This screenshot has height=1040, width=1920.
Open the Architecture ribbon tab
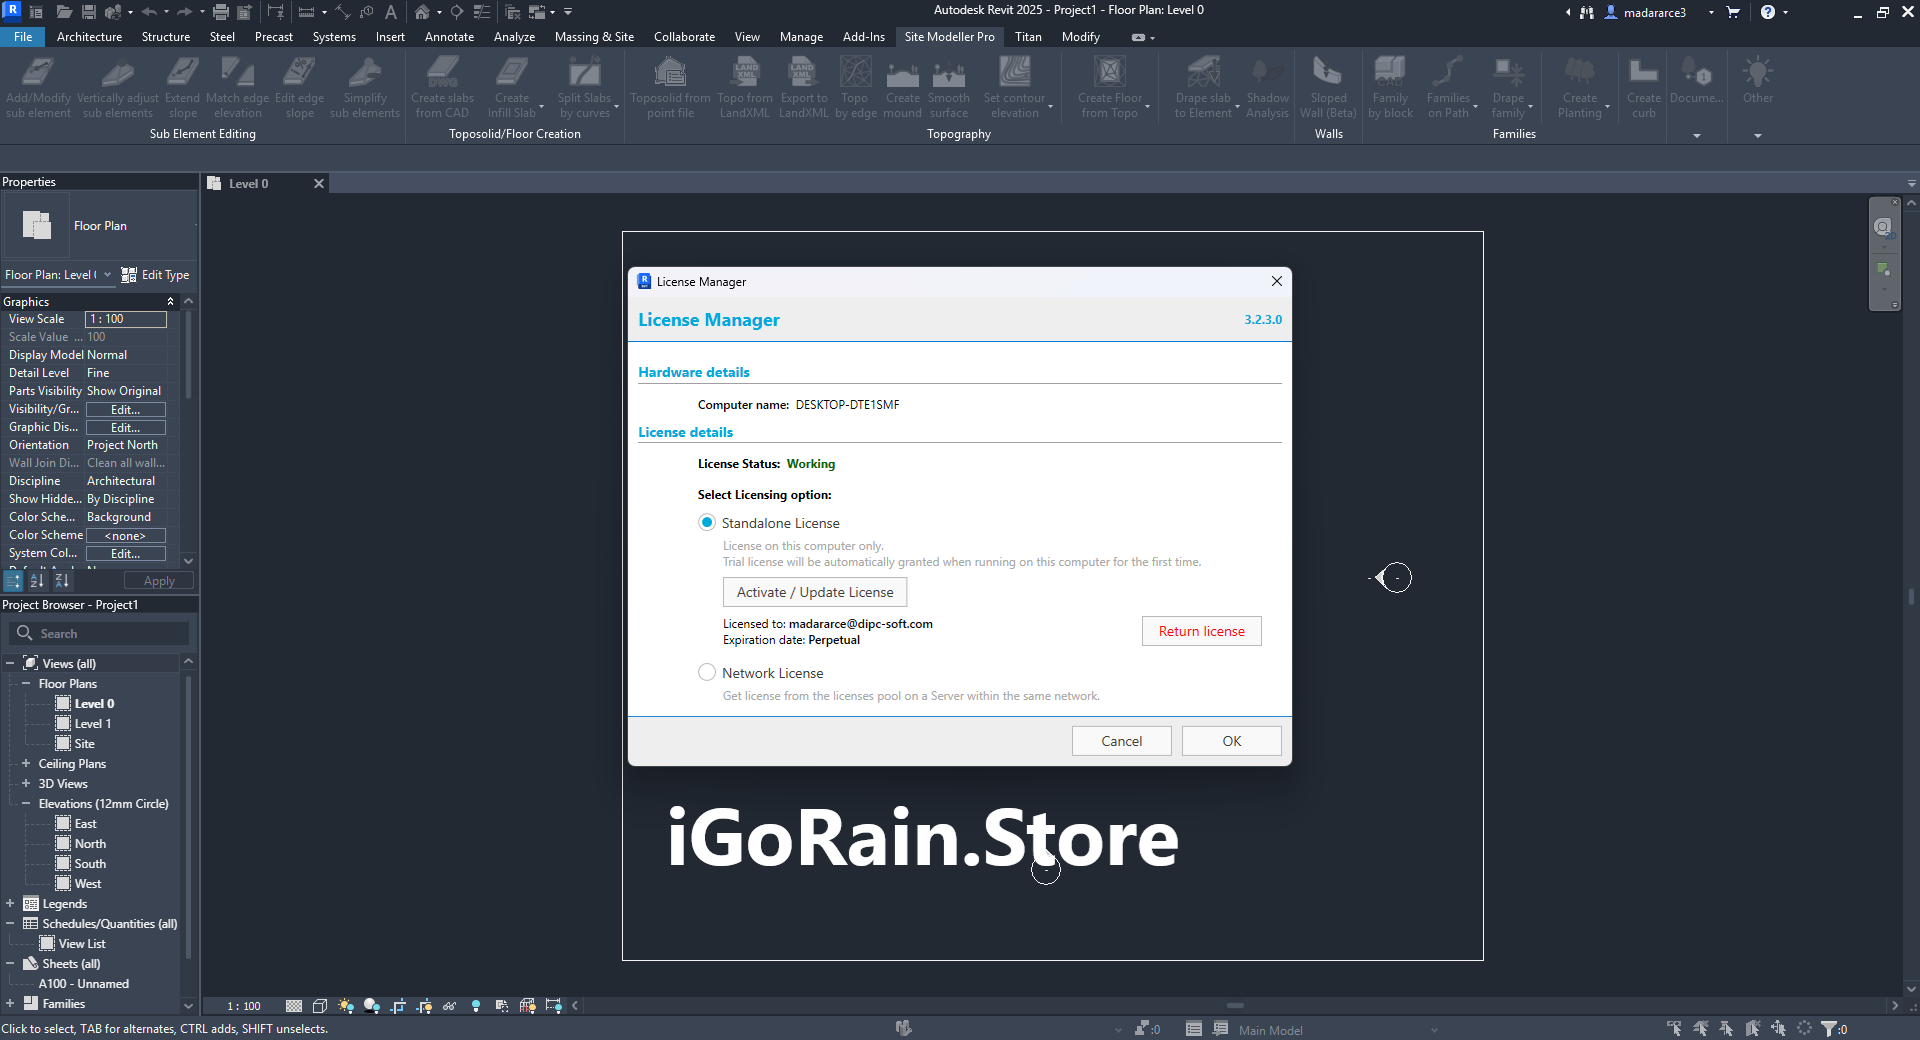tap(89, 37)
